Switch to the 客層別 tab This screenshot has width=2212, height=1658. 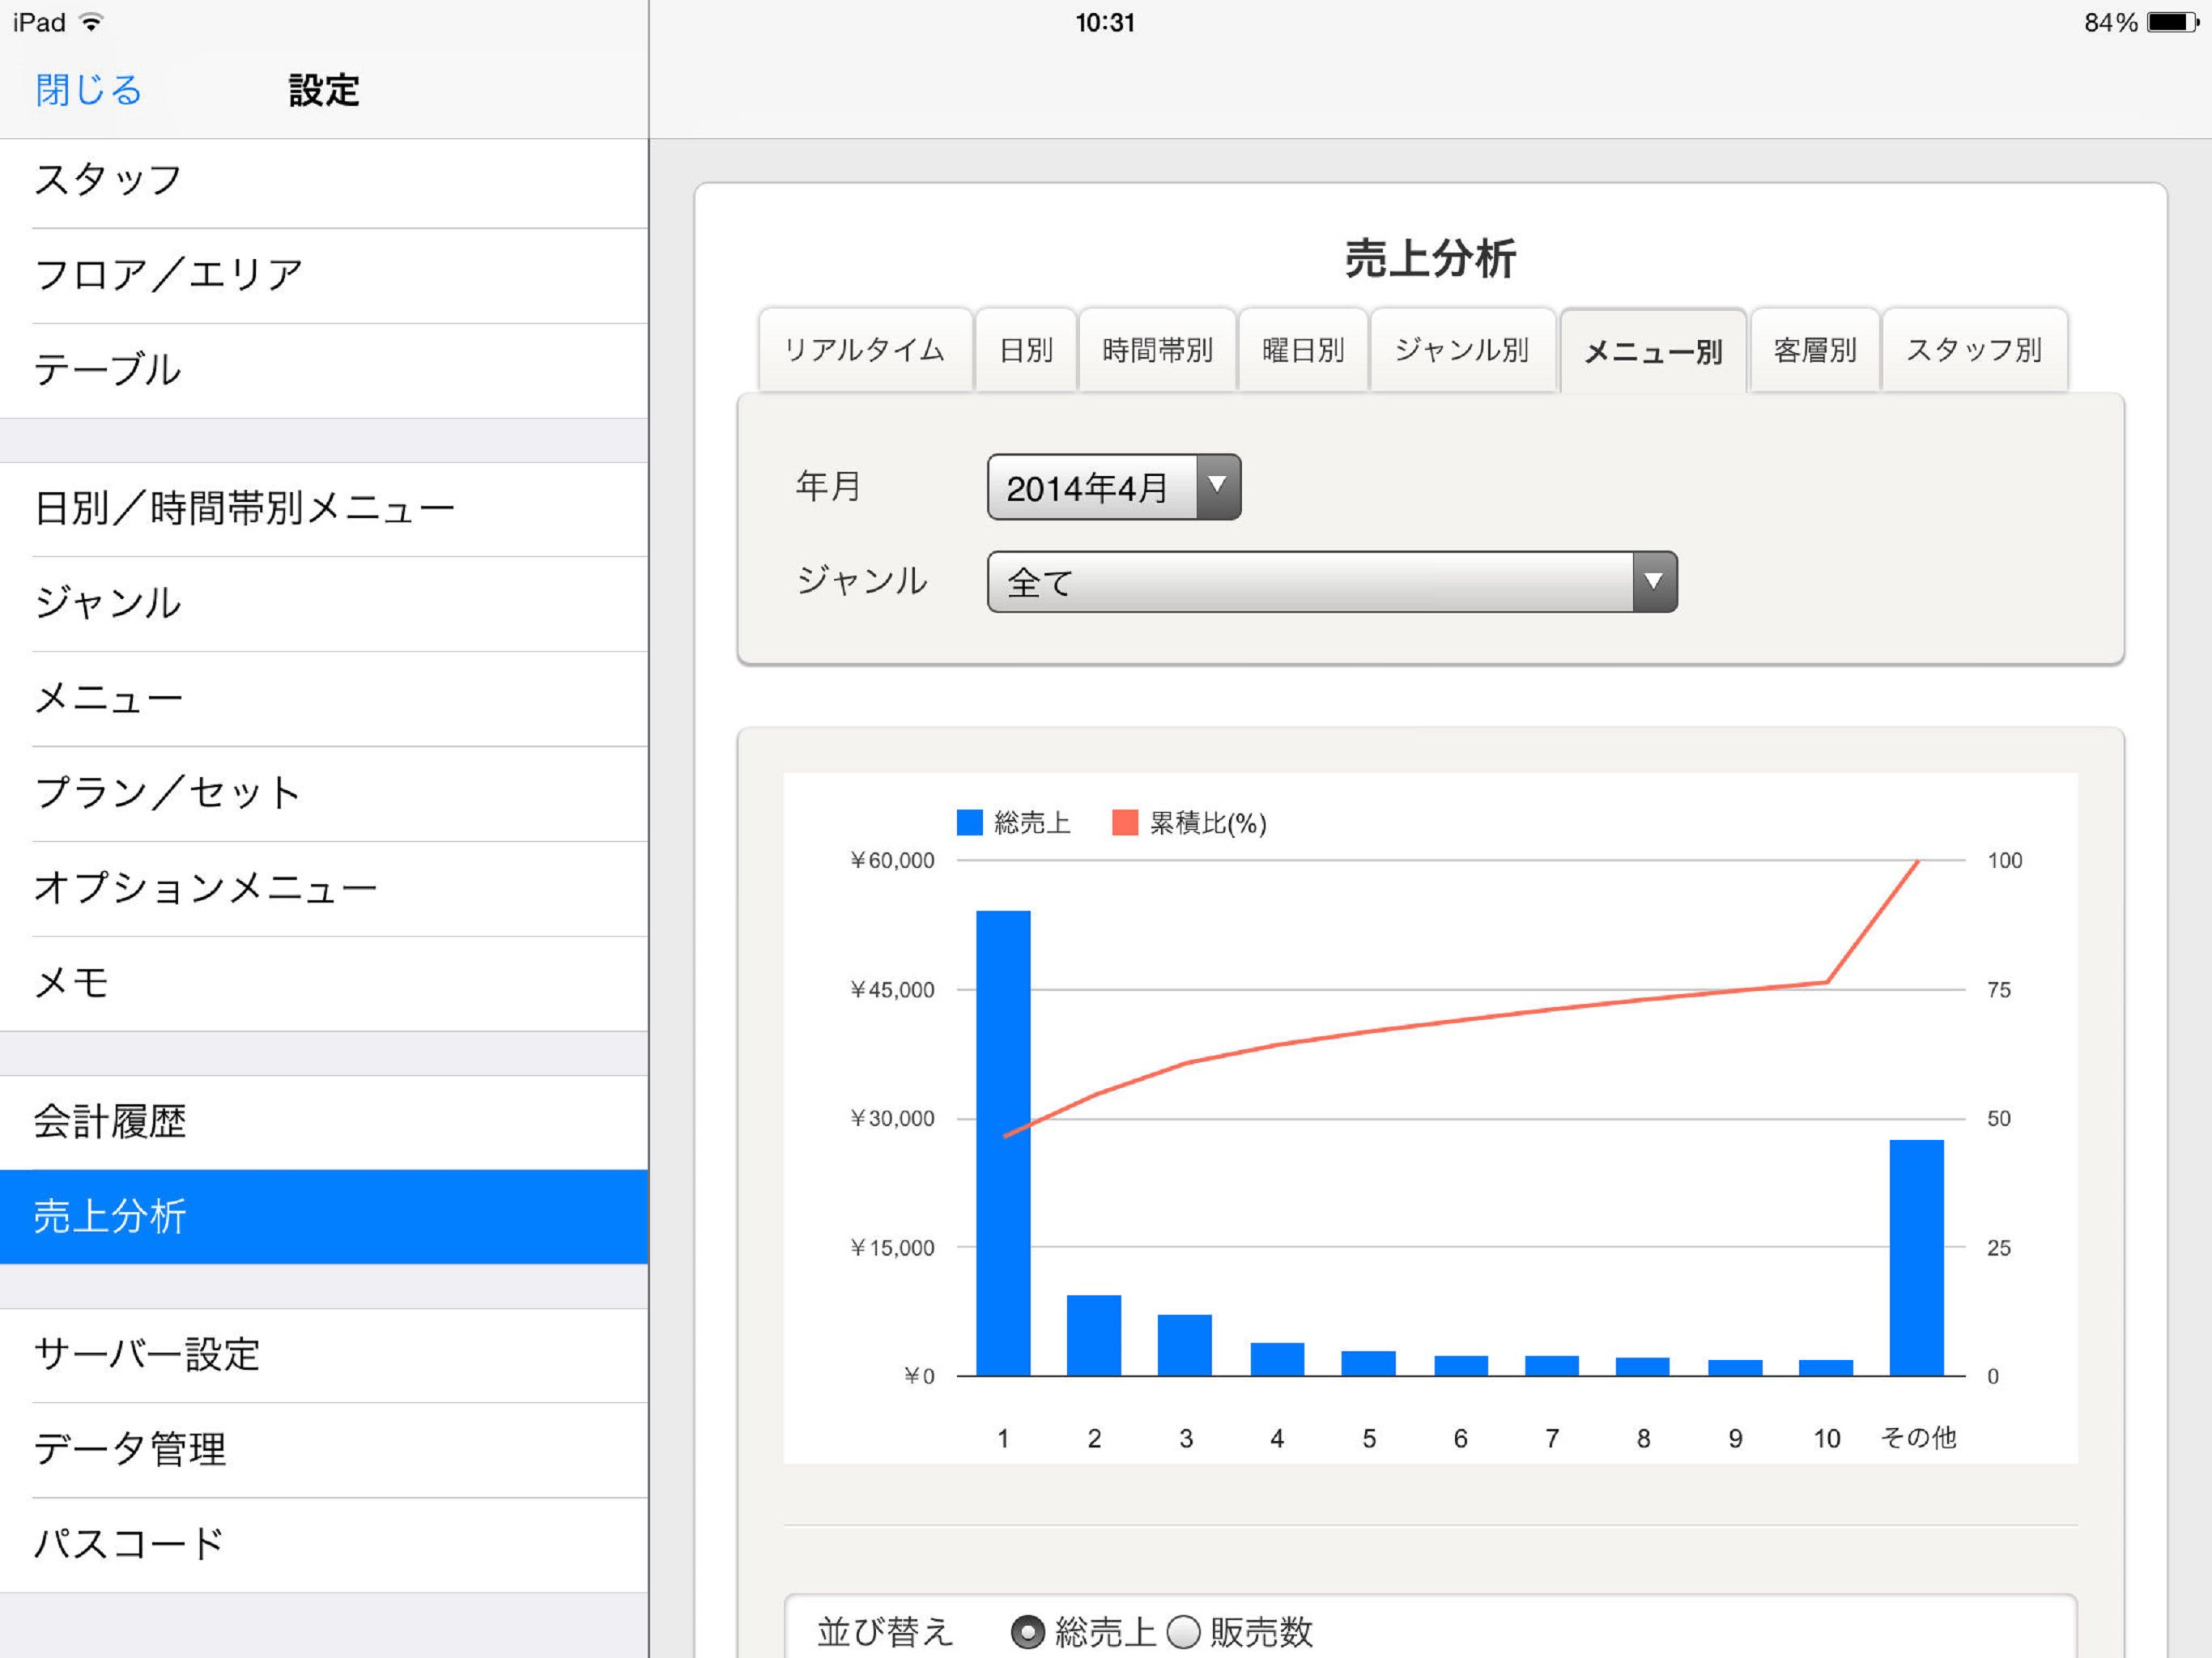[x=1814, y=350]
